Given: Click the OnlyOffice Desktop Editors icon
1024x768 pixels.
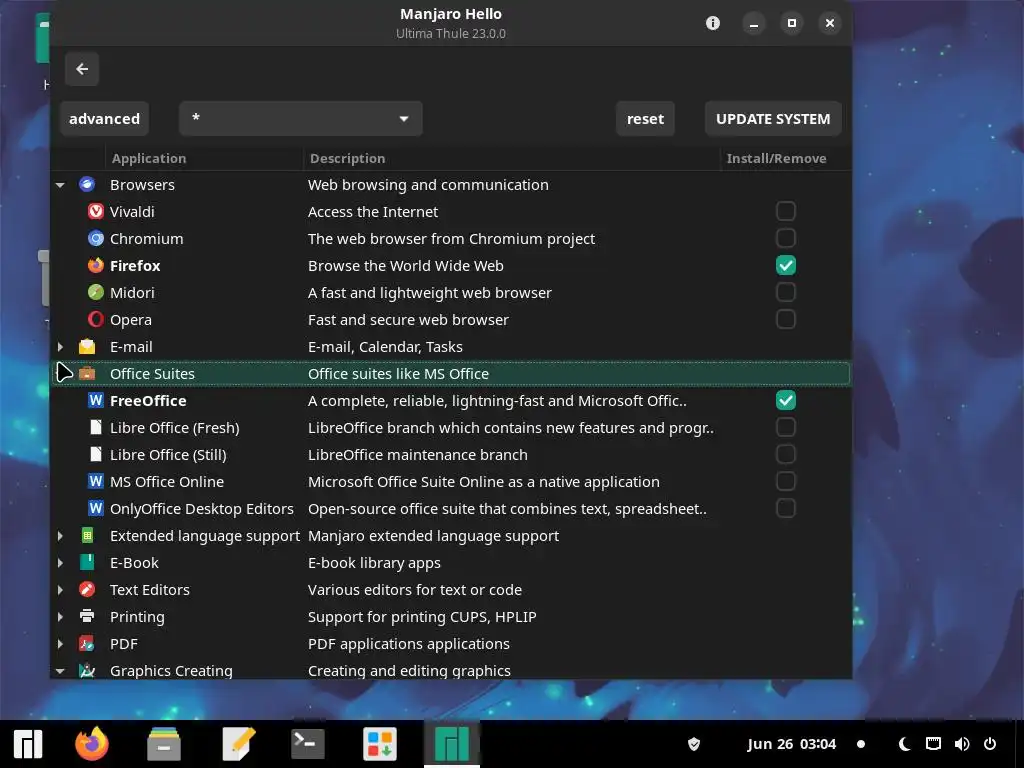Looking at the screenshot, I should [96, 508].
